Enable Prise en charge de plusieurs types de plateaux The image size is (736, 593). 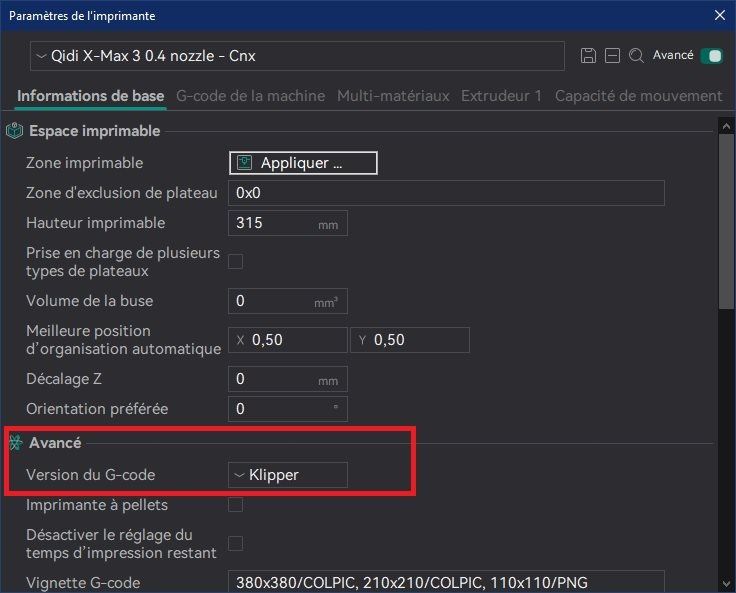coord(236,262)
